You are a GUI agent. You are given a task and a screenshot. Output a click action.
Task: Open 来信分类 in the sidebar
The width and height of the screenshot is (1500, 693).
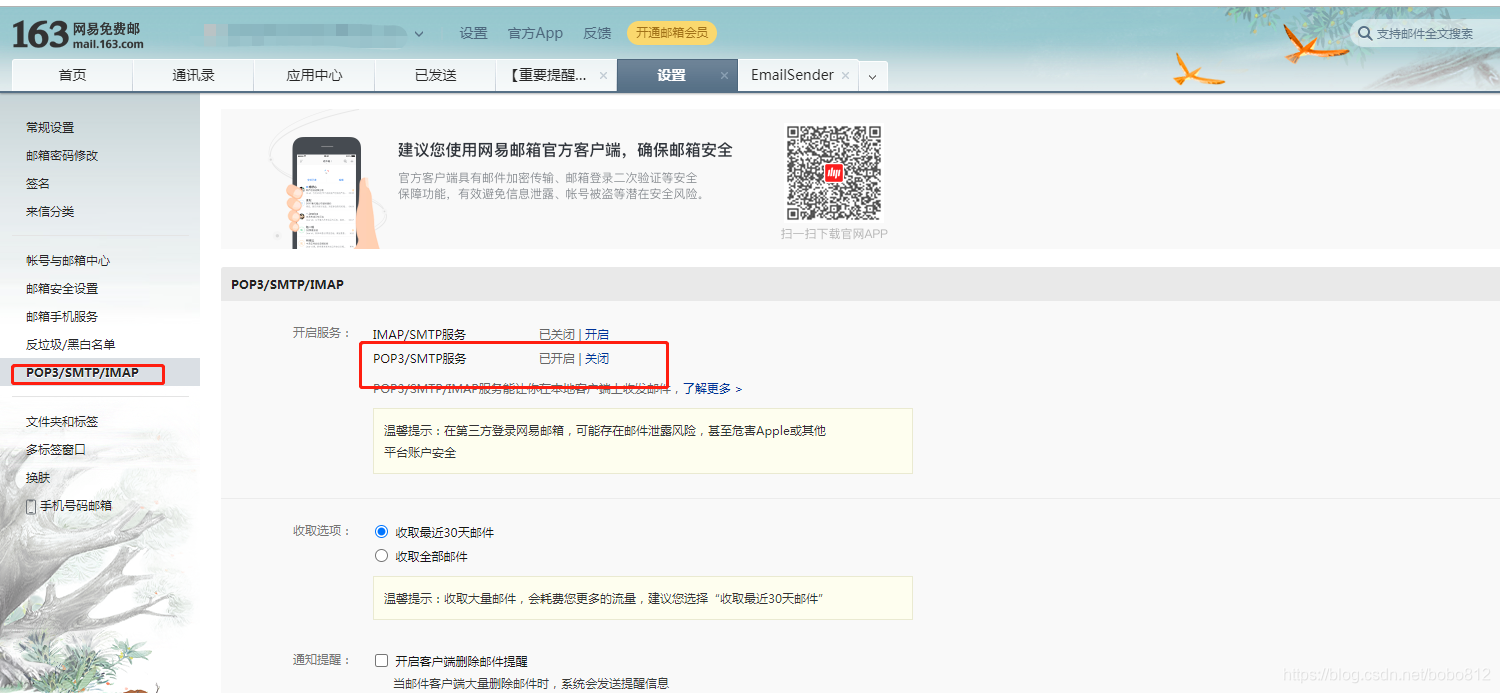click(50, 211)
